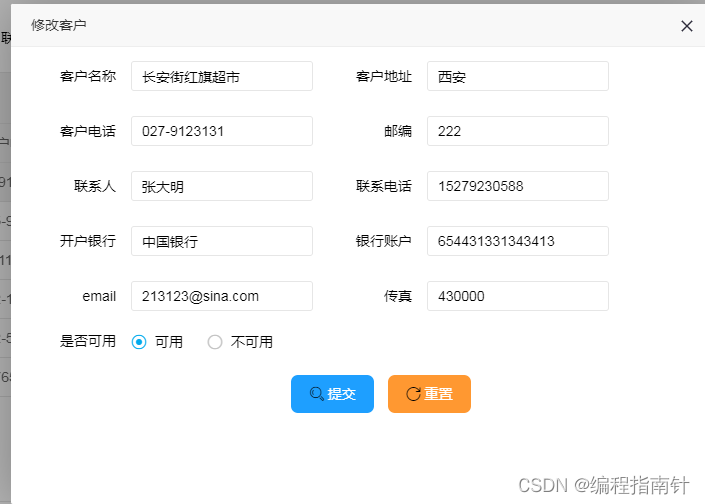Click the 修改客户 dialog title
The height and width of the screenshot is (504, 705).
tap(58, 25)
